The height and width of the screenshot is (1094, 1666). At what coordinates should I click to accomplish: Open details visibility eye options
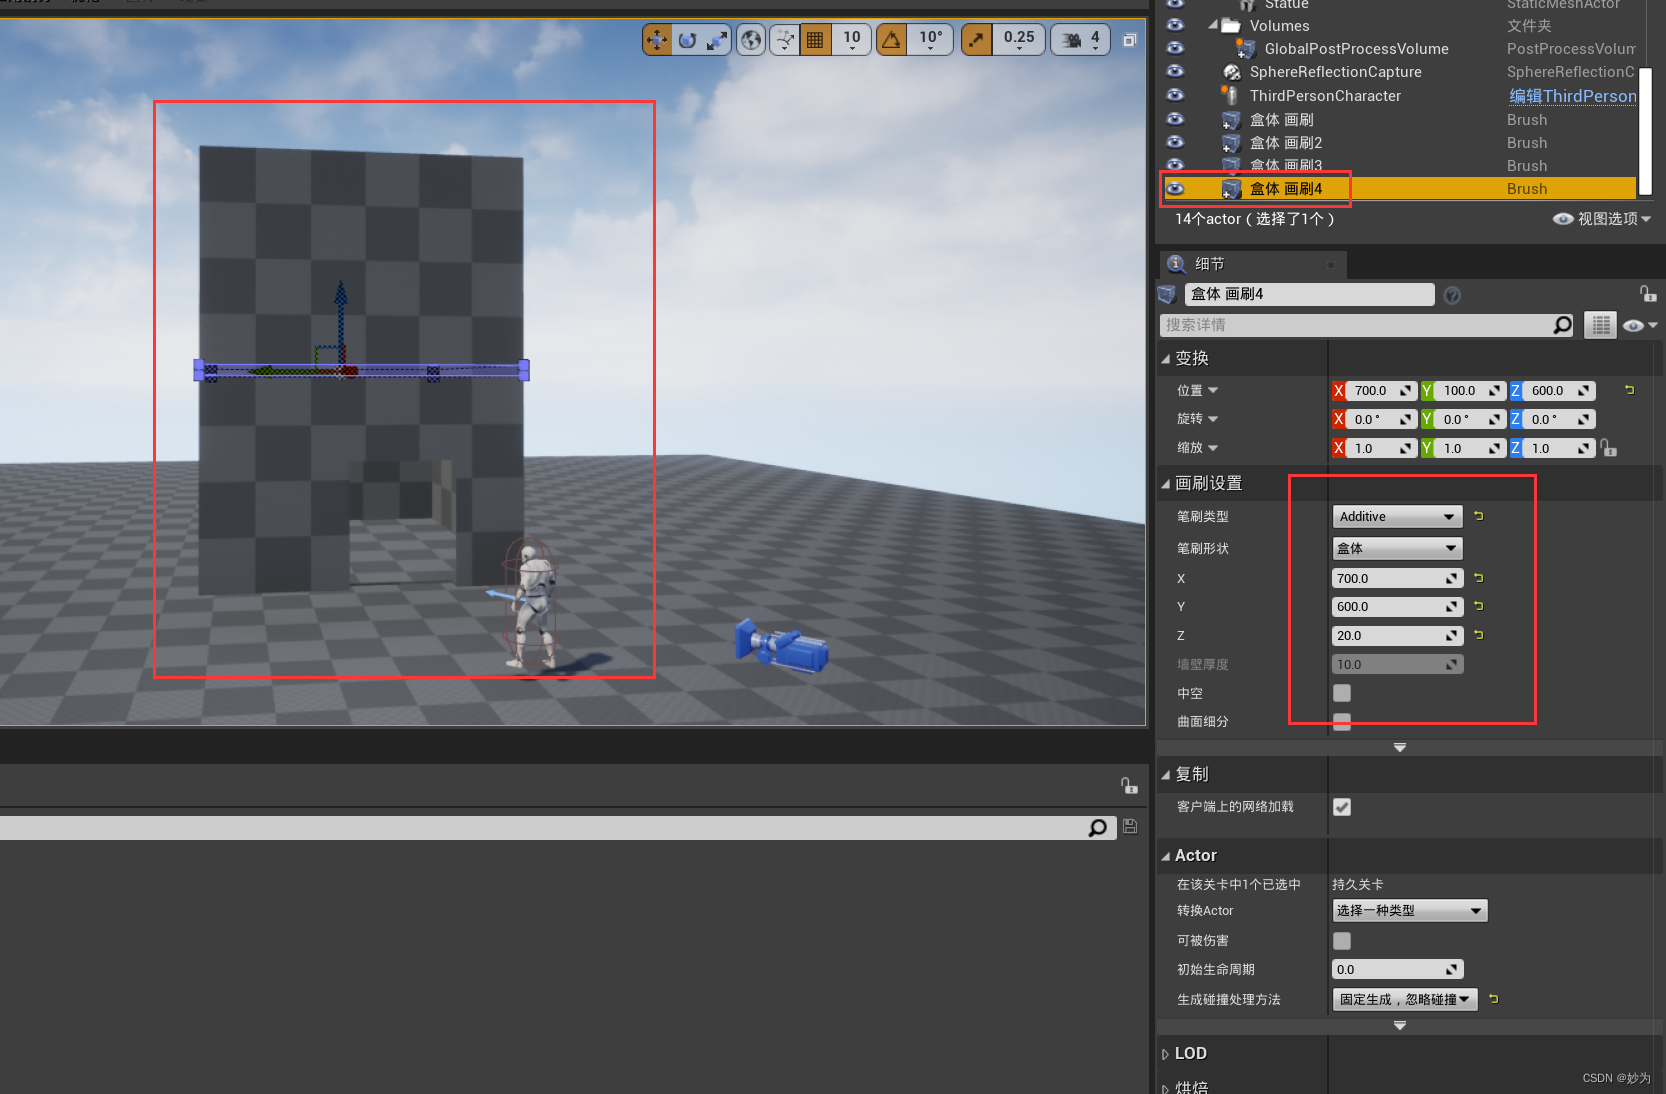pyautogui.click(x=1639, y=325)
